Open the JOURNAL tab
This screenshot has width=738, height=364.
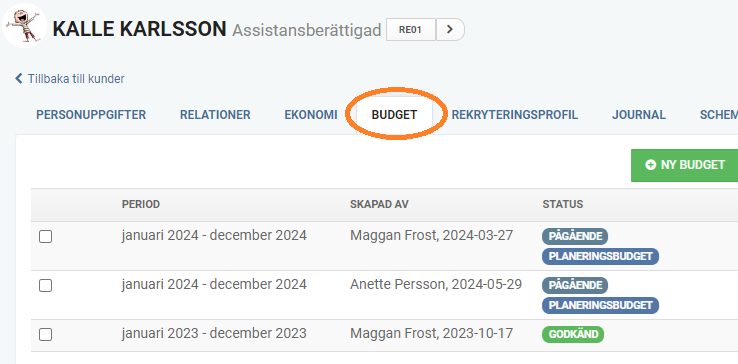coord(639,115)
